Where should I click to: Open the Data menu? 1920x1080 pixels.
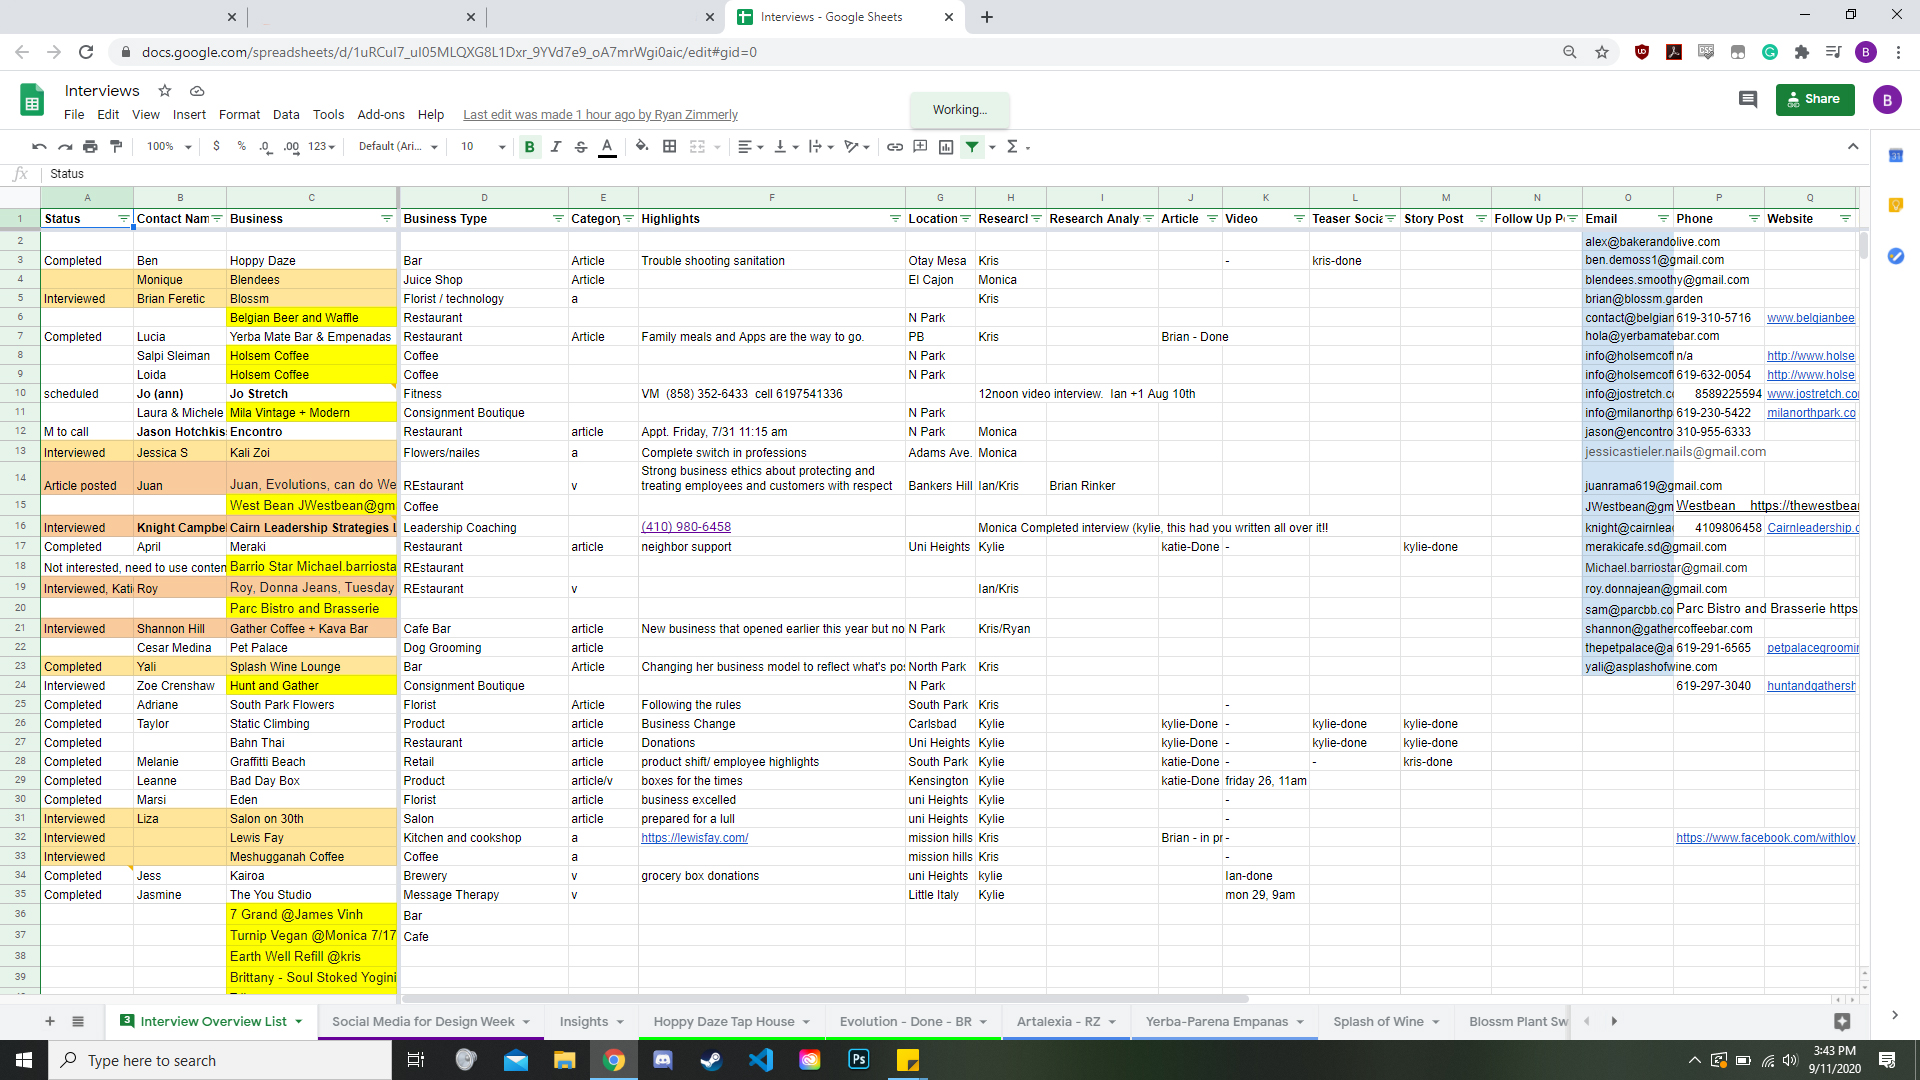[286, 115]
